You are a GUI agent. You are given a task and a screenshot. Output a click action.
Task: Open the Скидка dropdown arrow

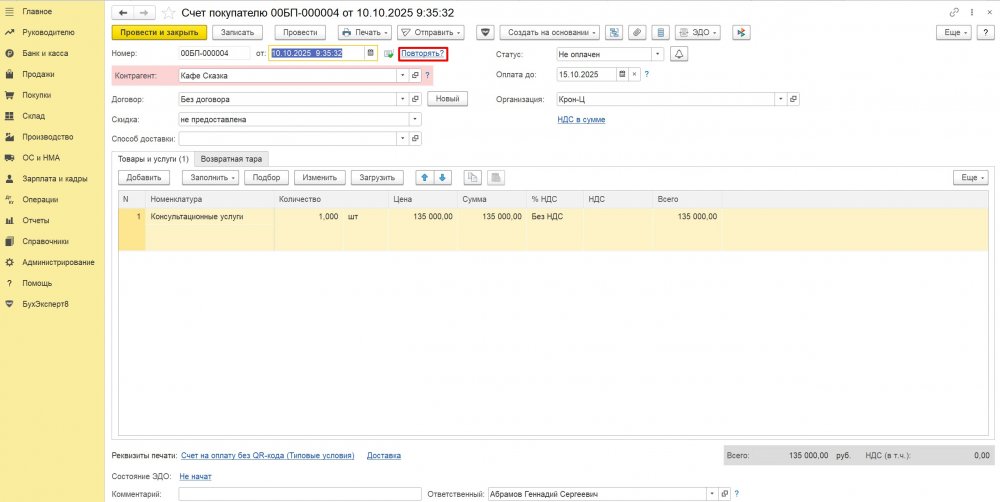(x=415, y=119)
